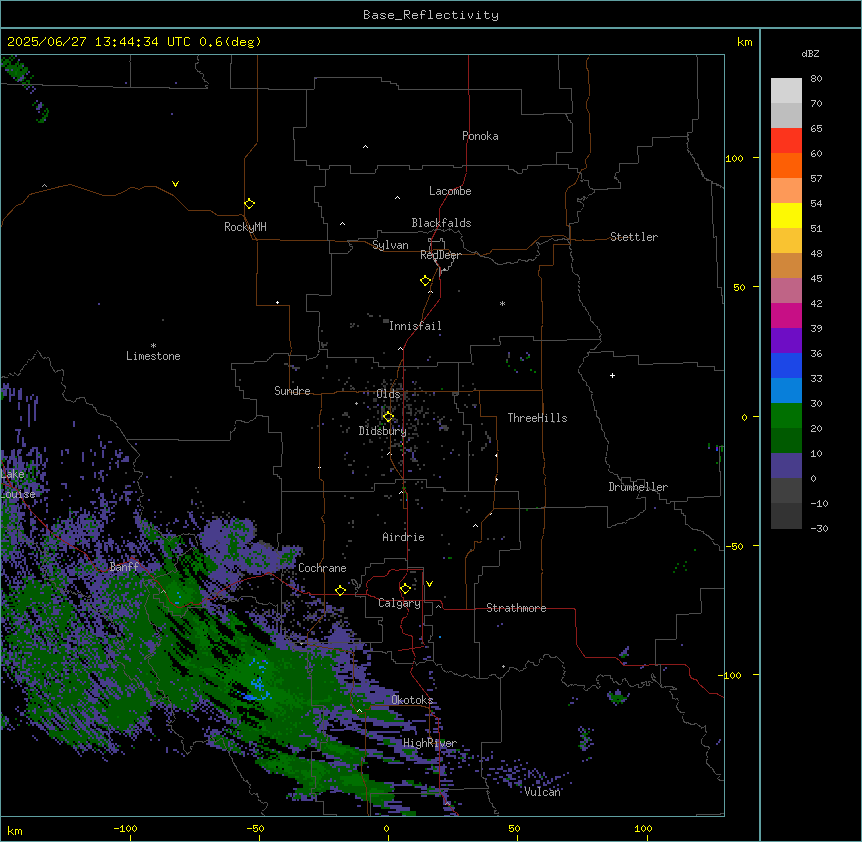The height and width of the screenshot is (842, 862).
Task: Pick the orange 57-60 dBZ legend swatch
Action: (x=786, y=166)
